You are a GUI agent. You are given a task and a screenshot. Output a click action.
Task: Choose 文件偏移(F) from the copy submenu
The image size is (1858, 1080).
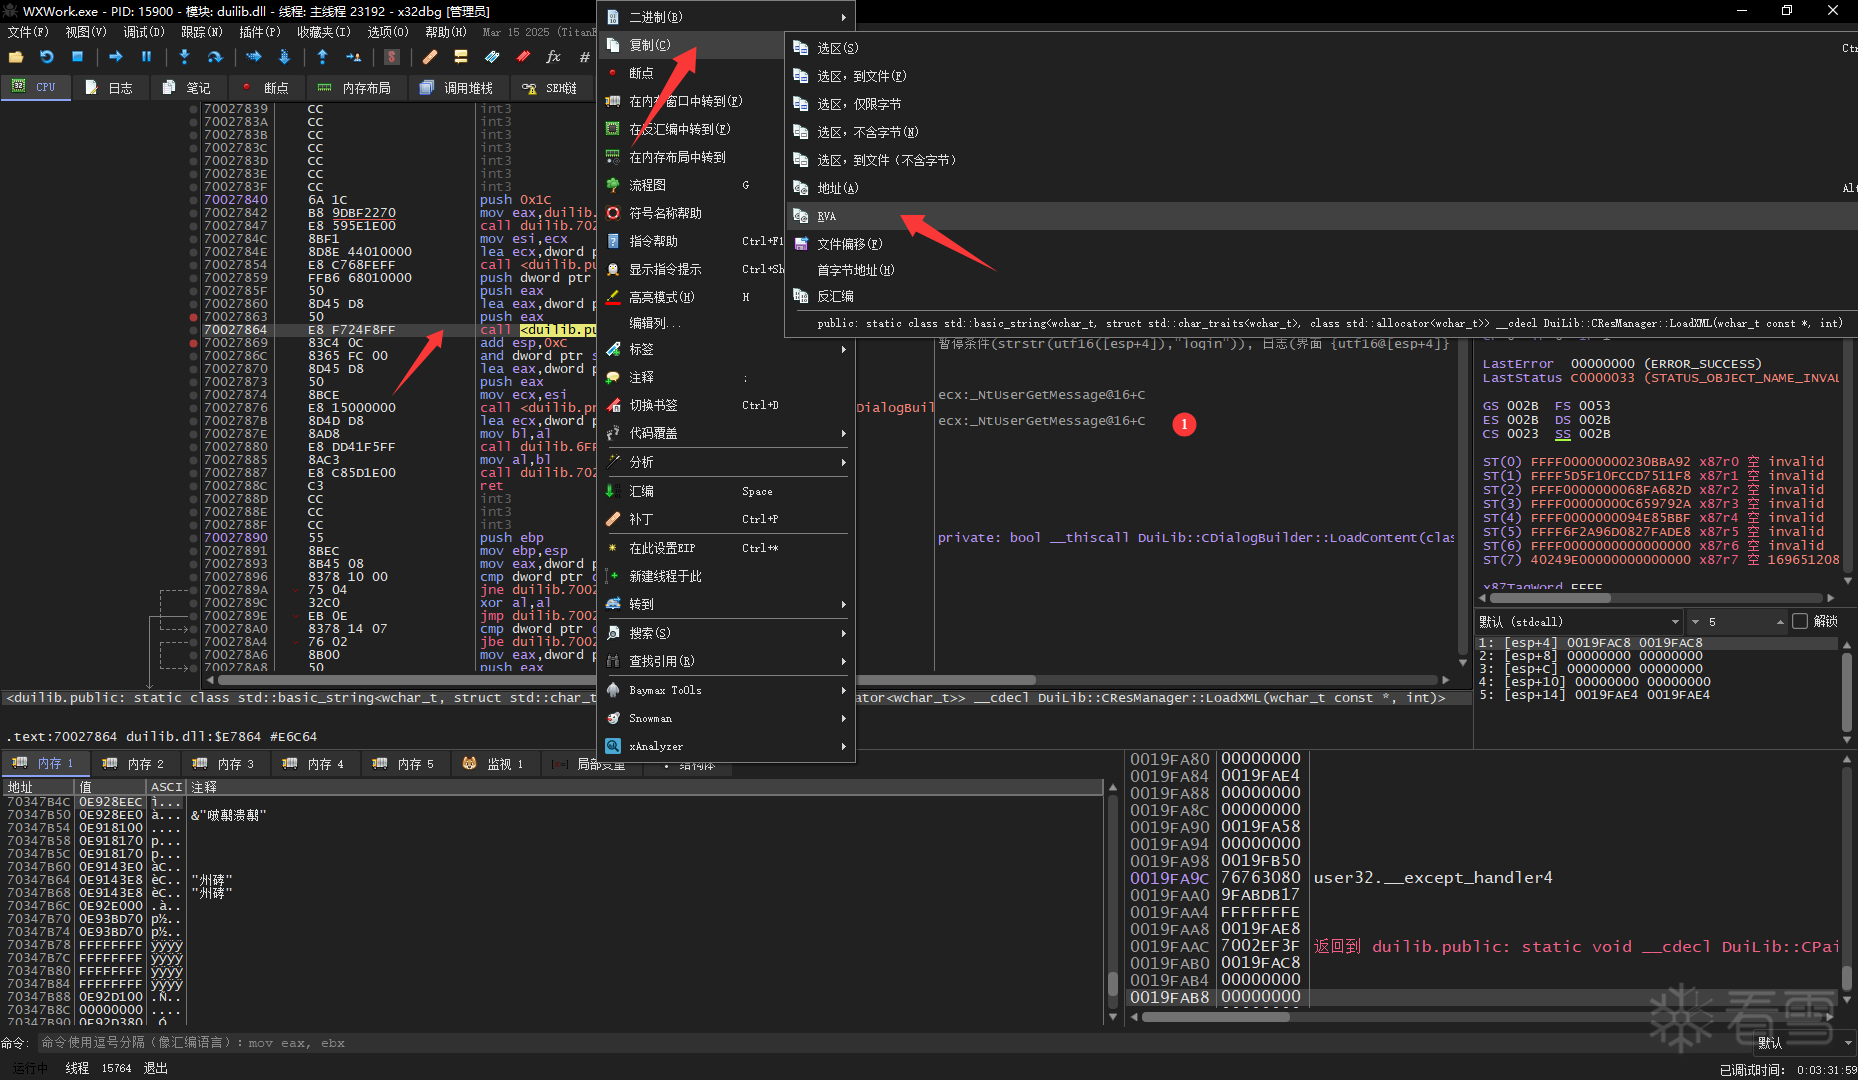tap(848, 244)
